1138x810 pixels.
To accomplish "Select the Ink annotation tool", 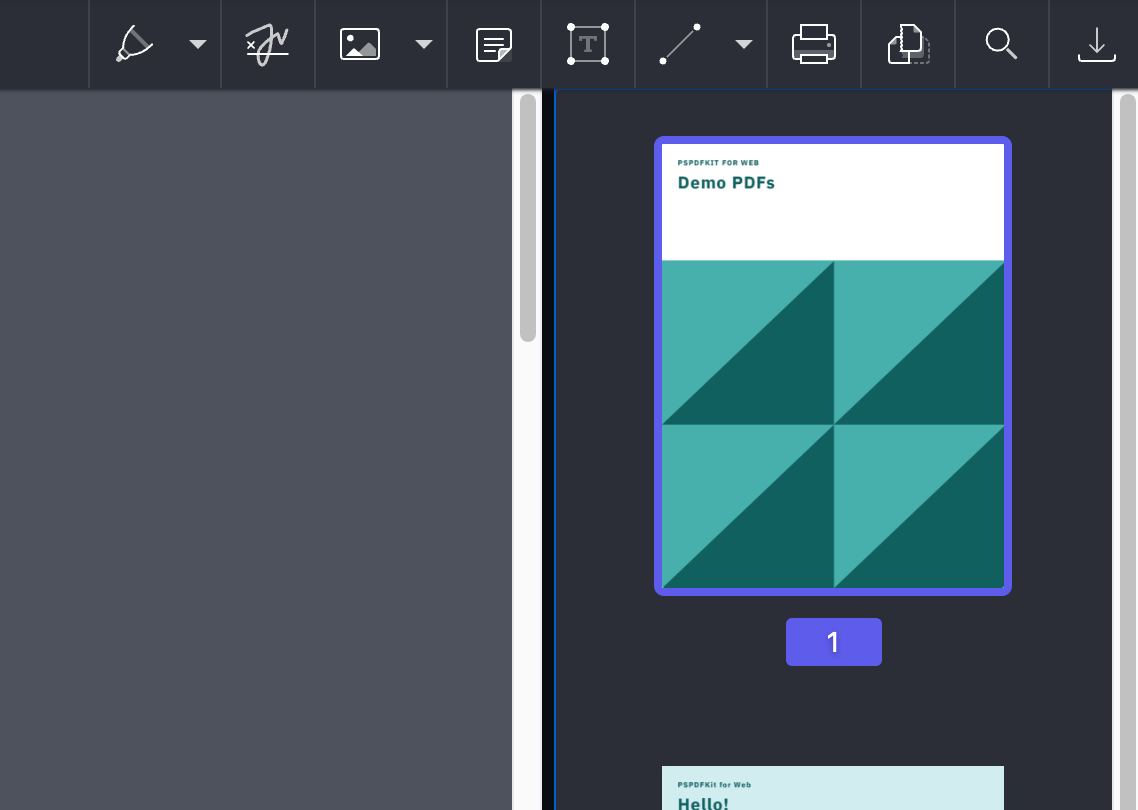I will [137, 44].
